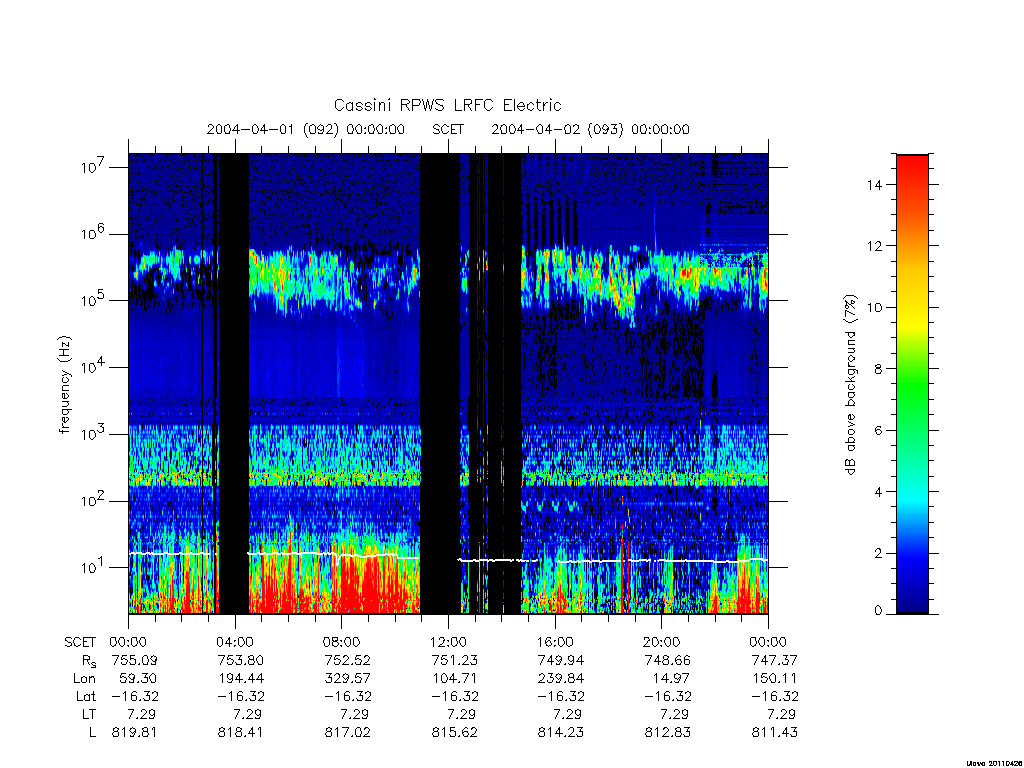Screen dimensions: 1024x768
Task: Select the 10^3 frequency tick label
Action: point(93,434)
